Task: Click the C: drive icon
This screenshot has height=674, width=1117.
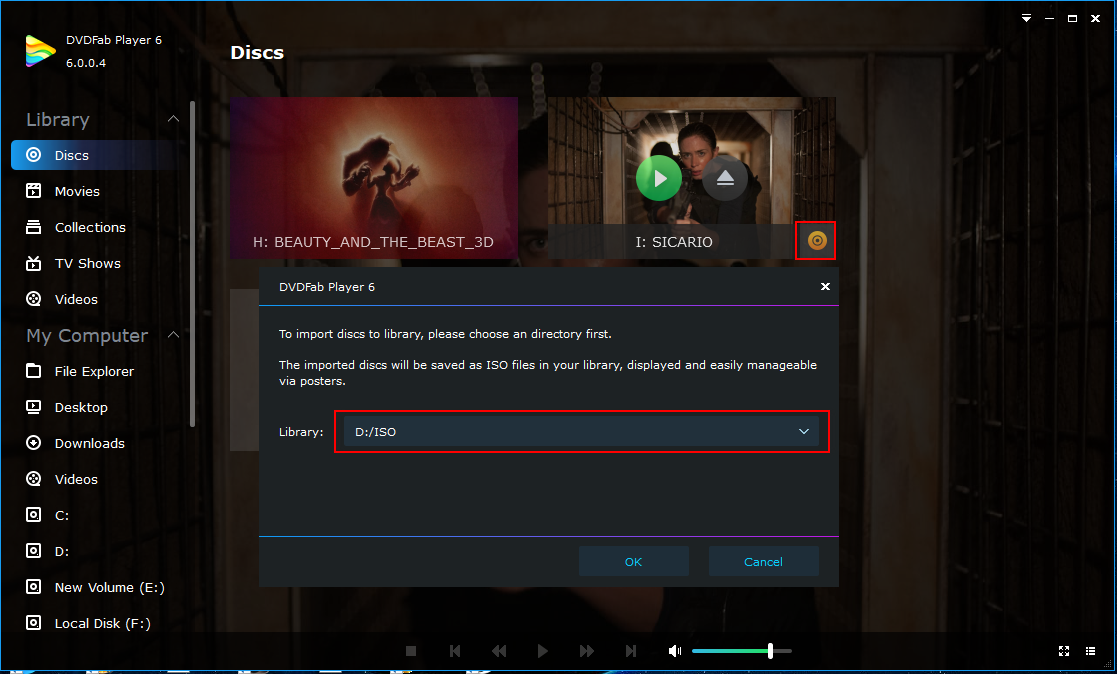Action: click(33, 514)
